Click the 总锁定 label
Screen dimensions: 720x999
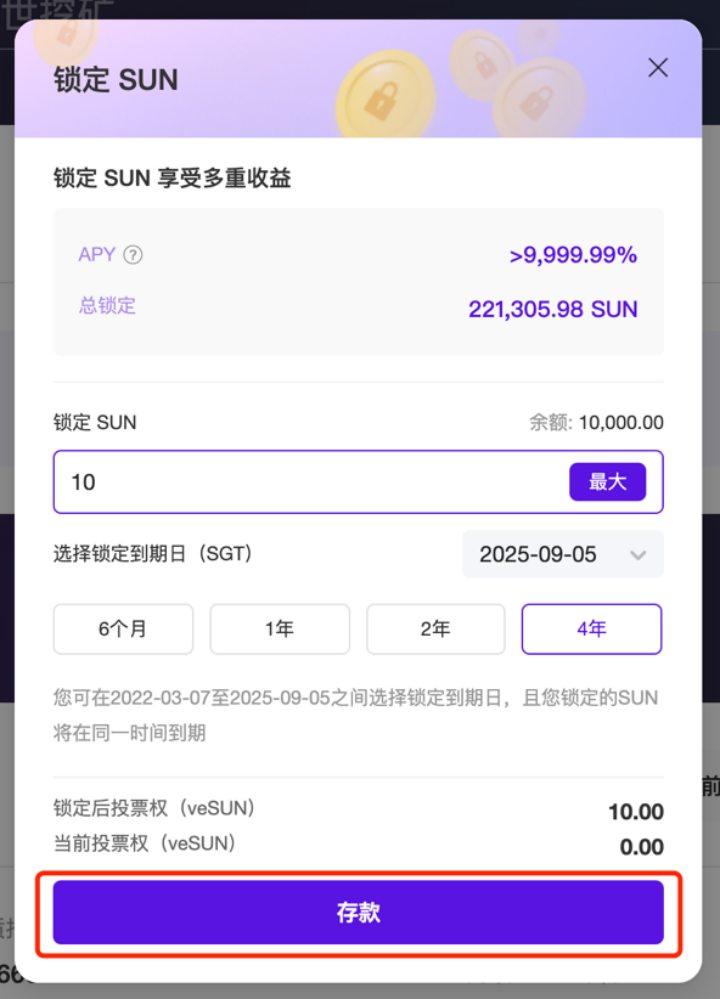point(107,306)
